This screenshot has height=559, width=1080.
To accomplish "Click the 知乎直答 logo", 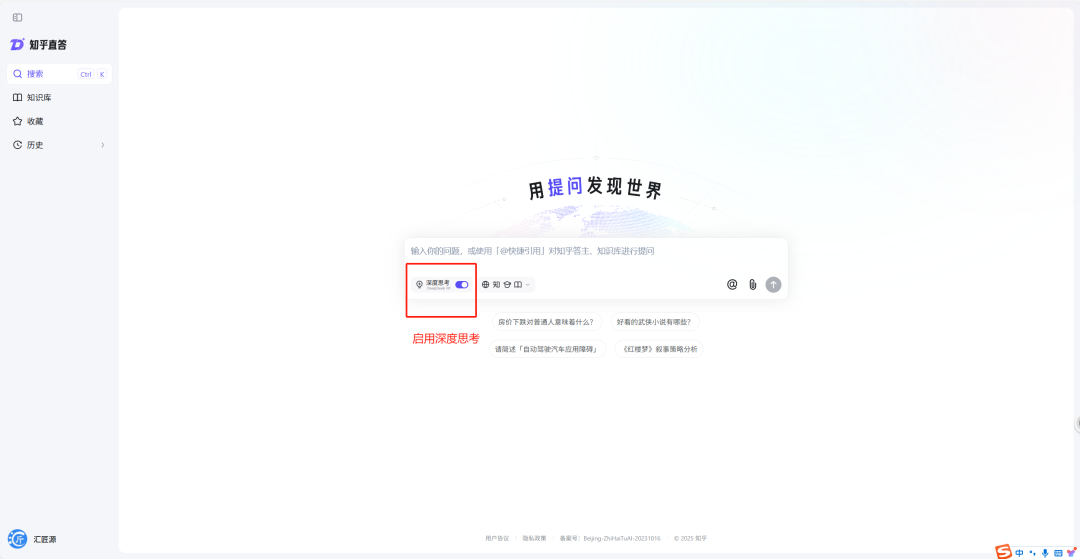I will pos(39,45).
